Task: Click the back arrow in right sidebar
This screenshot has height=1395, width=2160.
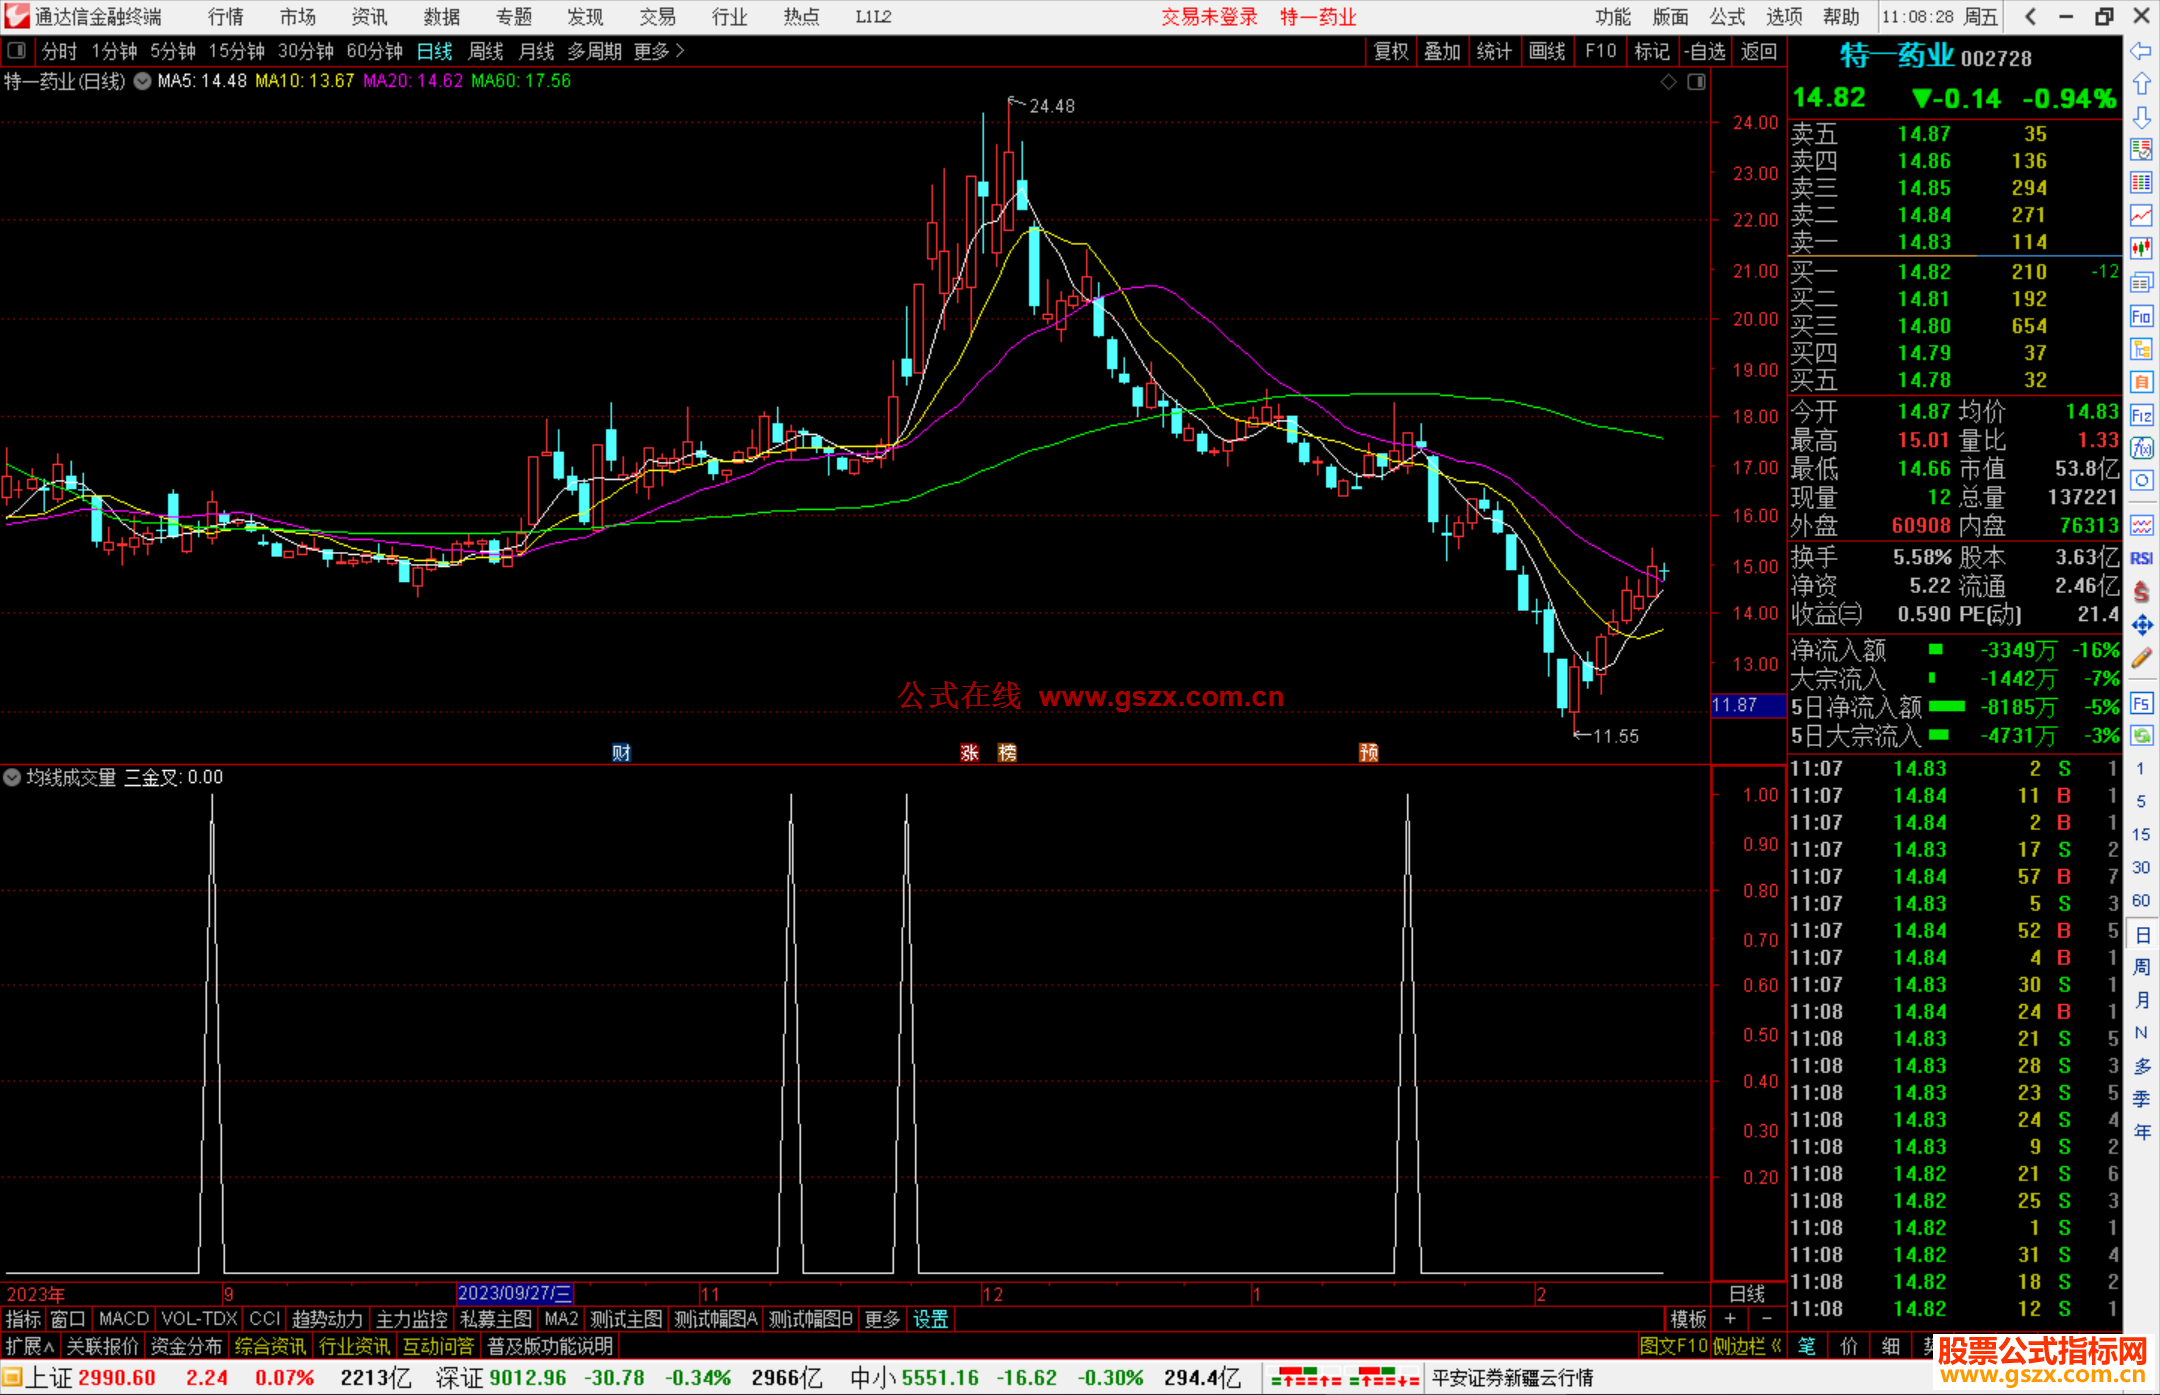Action: (x=2140, y=51)
